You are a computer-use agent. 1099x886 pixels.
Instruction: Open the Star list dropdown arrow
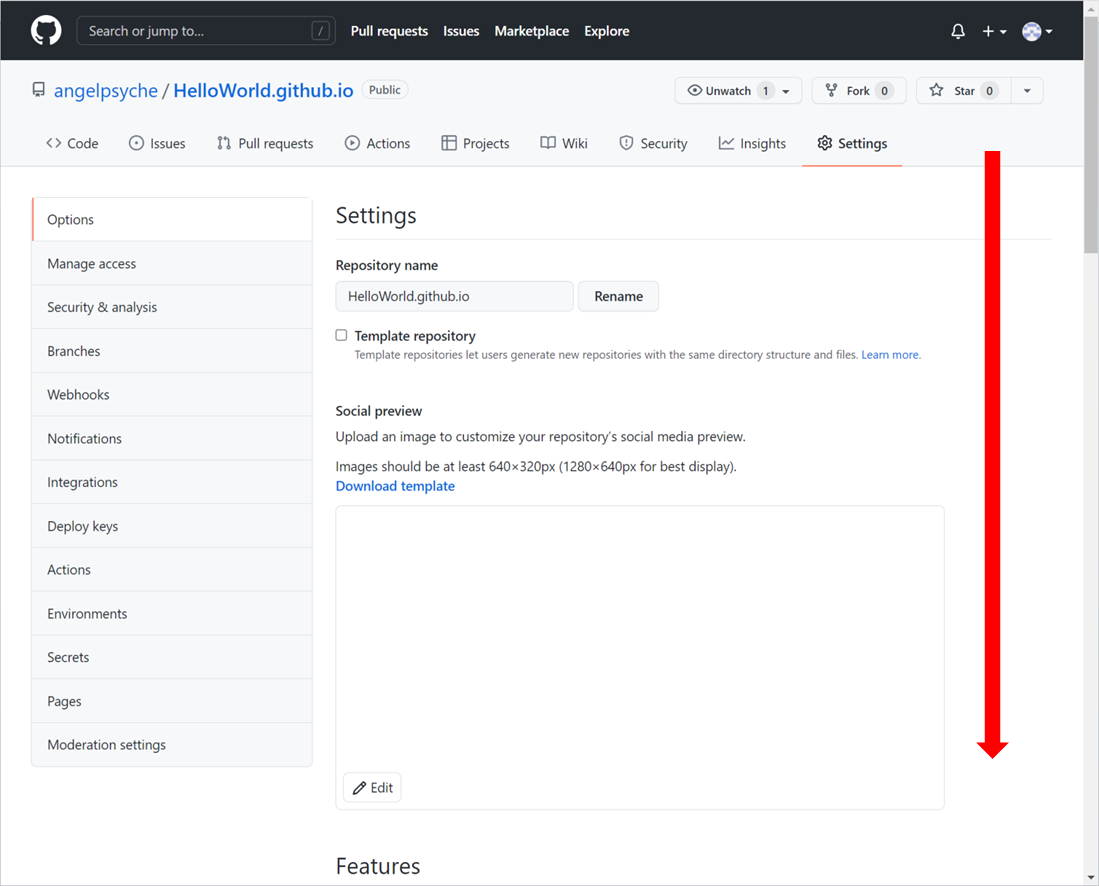tap(1027, 90)
